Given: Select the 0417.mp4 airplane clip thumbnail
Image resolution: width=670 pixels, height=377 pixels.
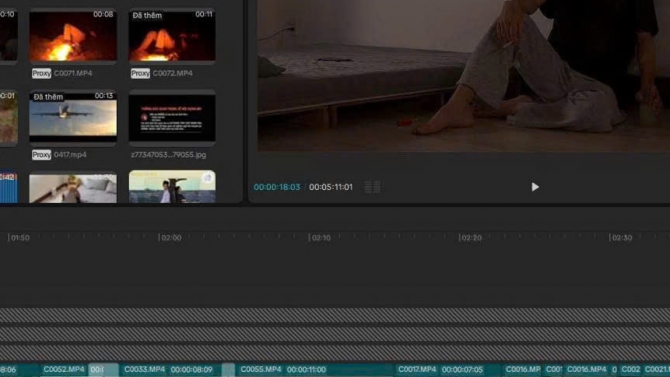Looking at the screenshot, I should (x=73, y=117).
